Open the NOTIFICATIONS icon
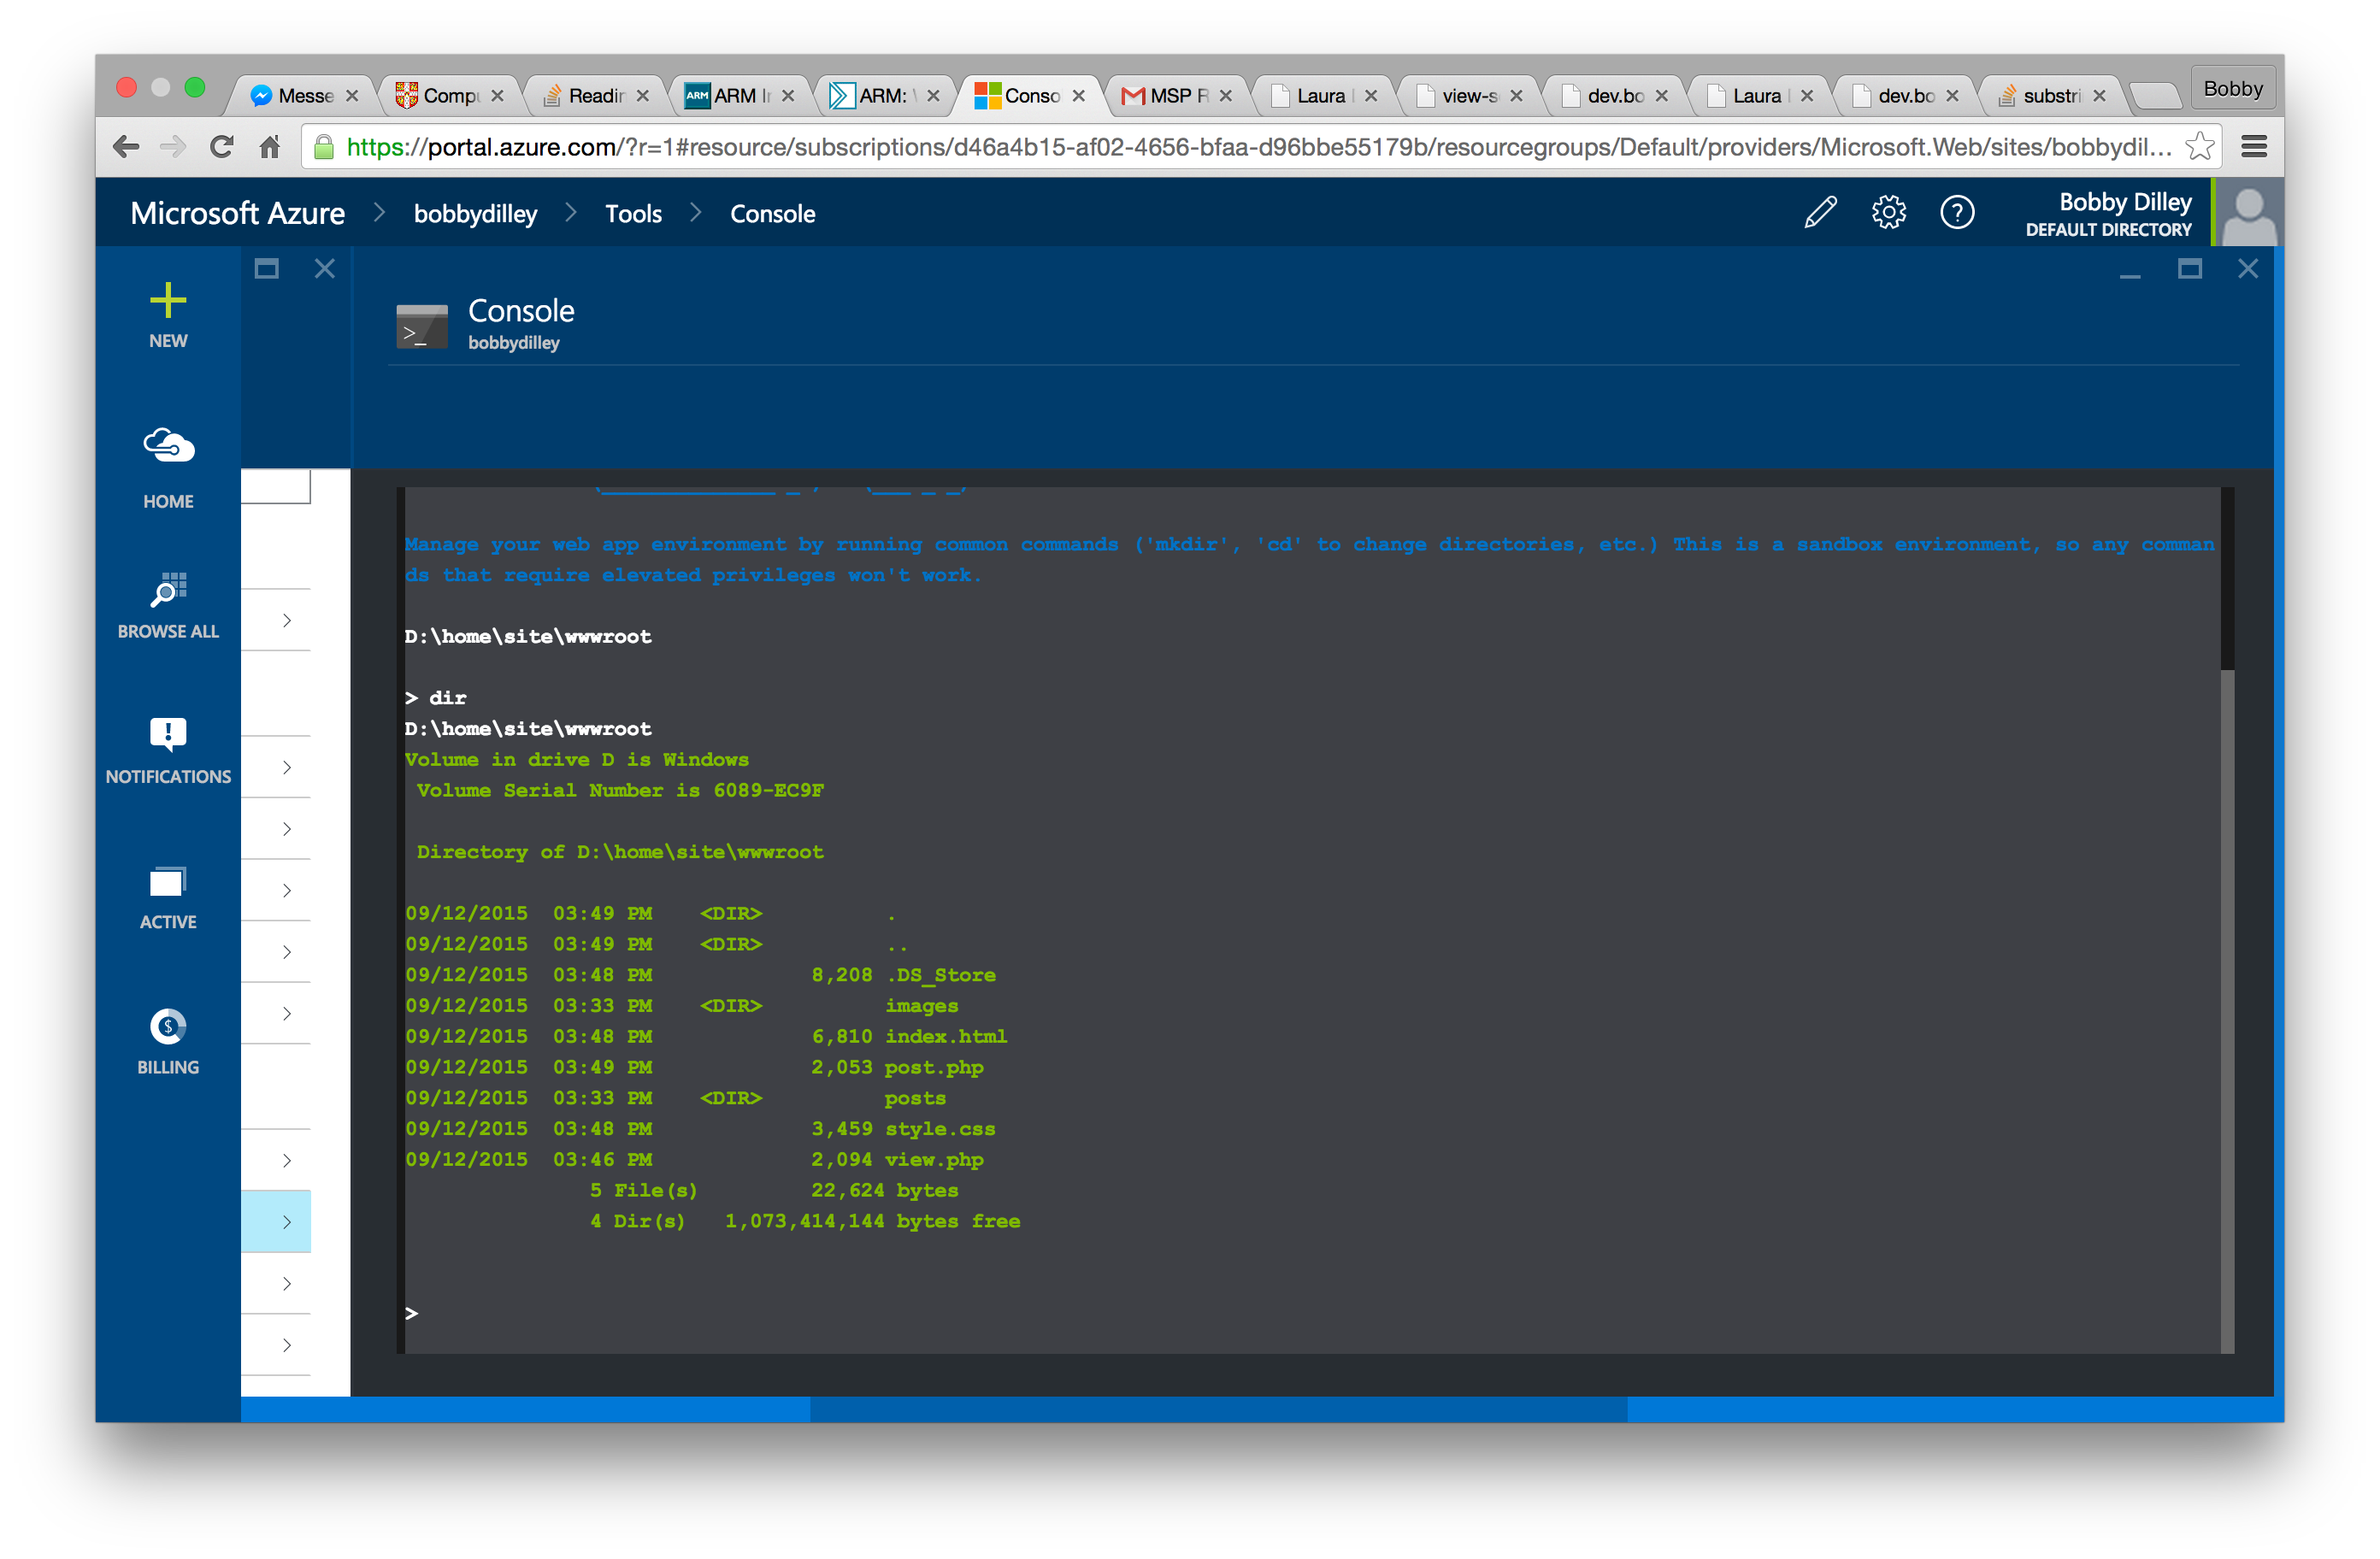2380x1559 pixels. pyautogui.click(x=168, y=735)
